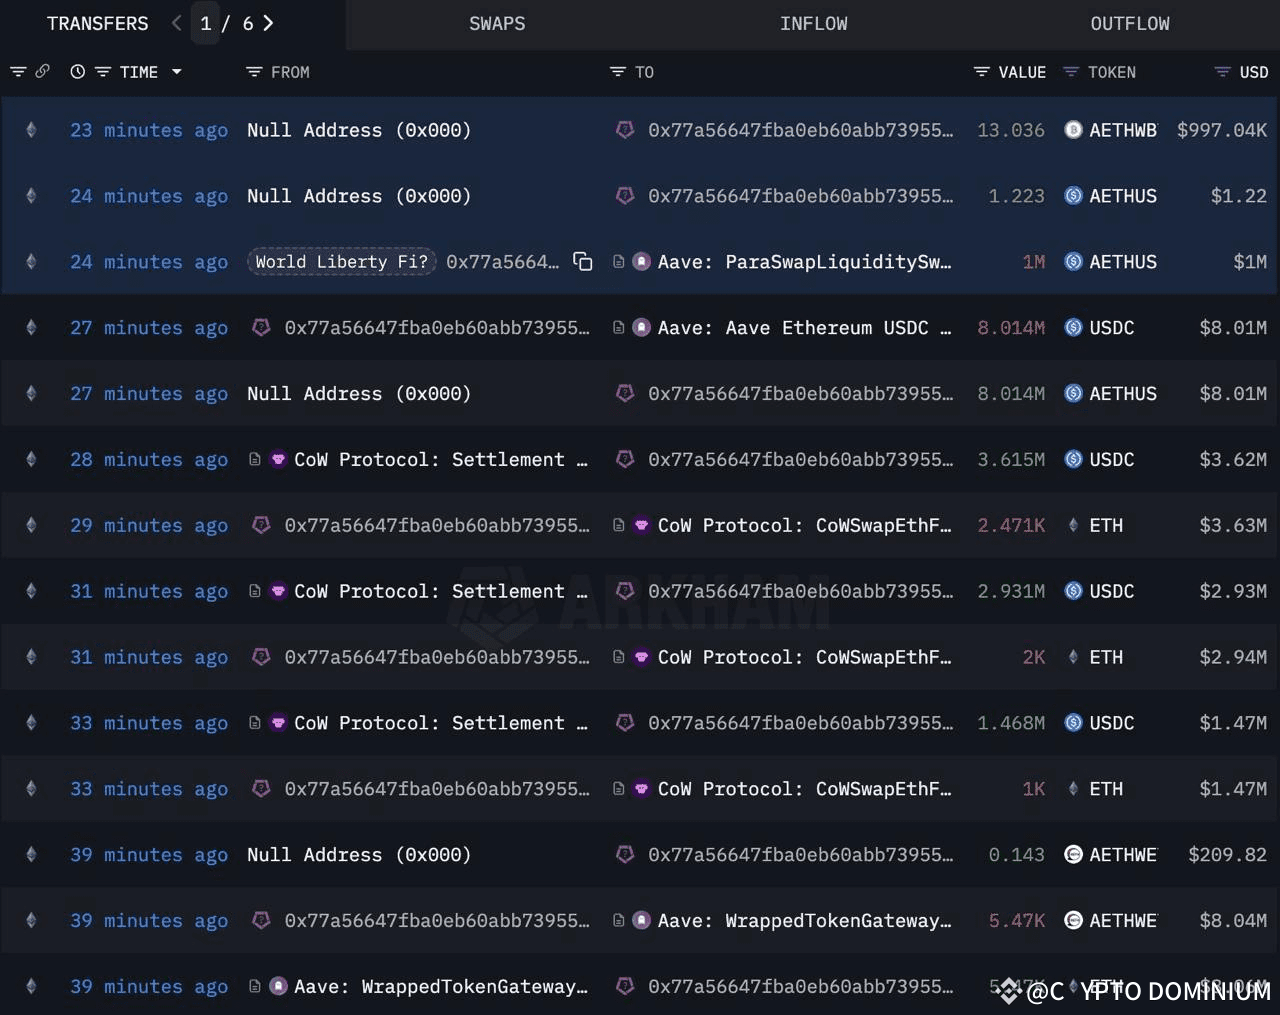
Task: Click the AETHUS token icon in the $1M row
Action: click(x=1073, y=262)
